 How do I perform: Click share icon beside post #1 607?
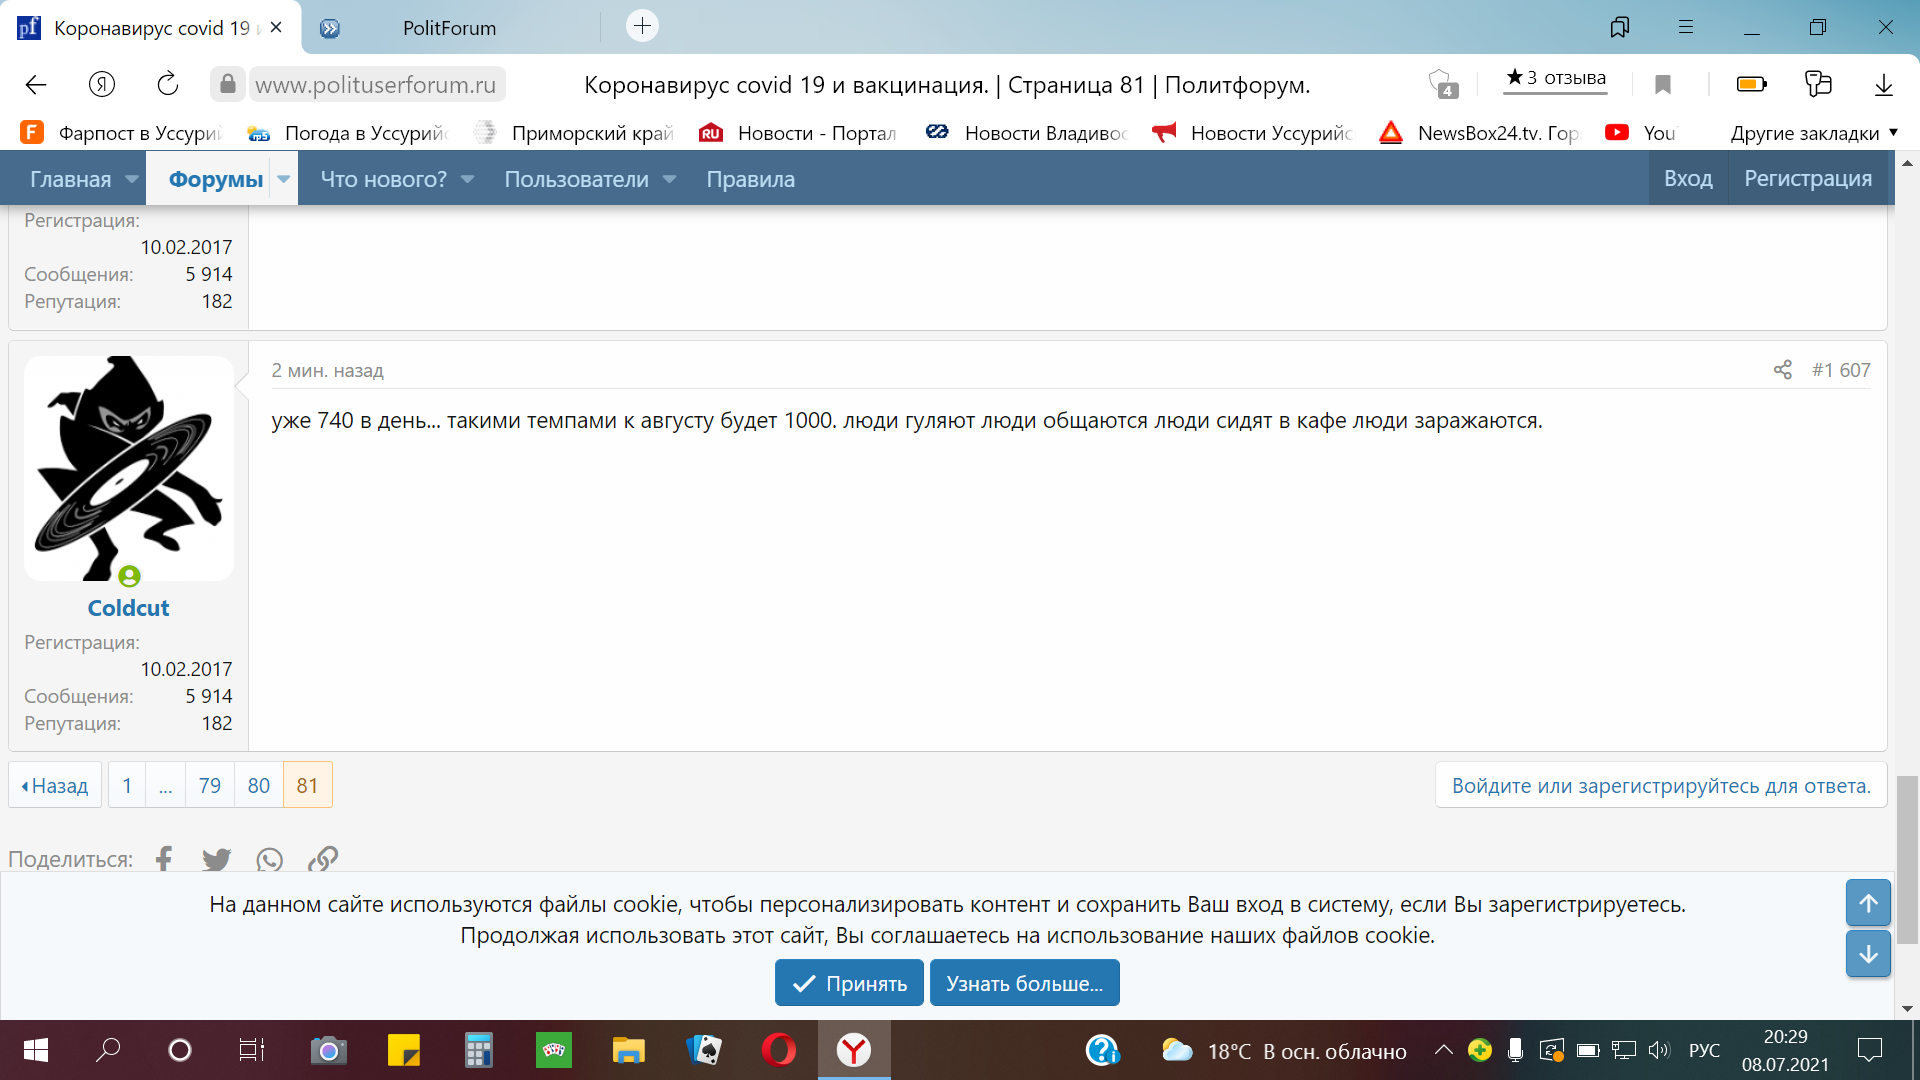coord(1782,370)
